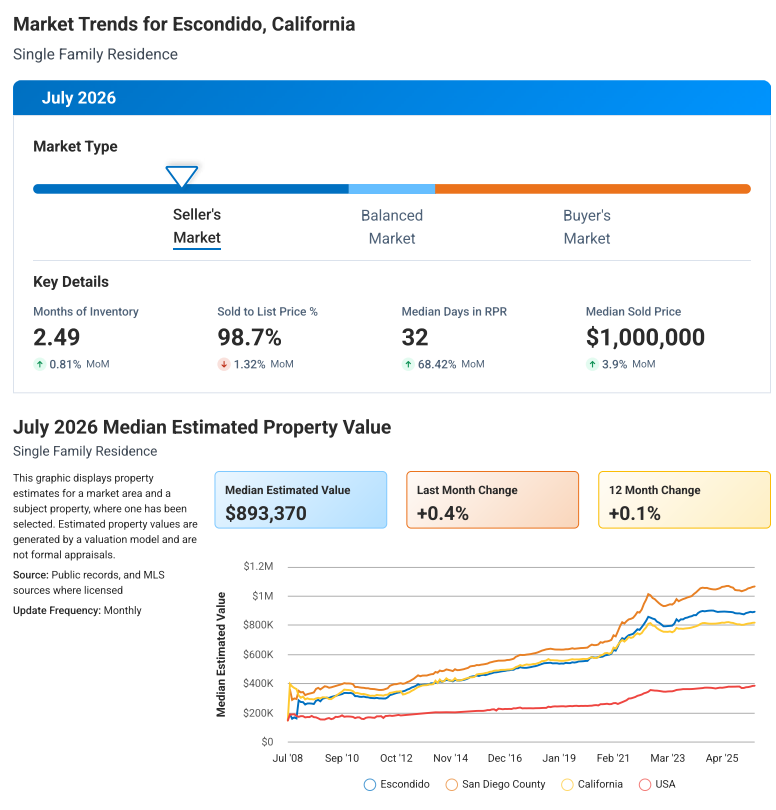Click the $1M y-axis label
Screen dimensions: 776x810
click(262, 596)
